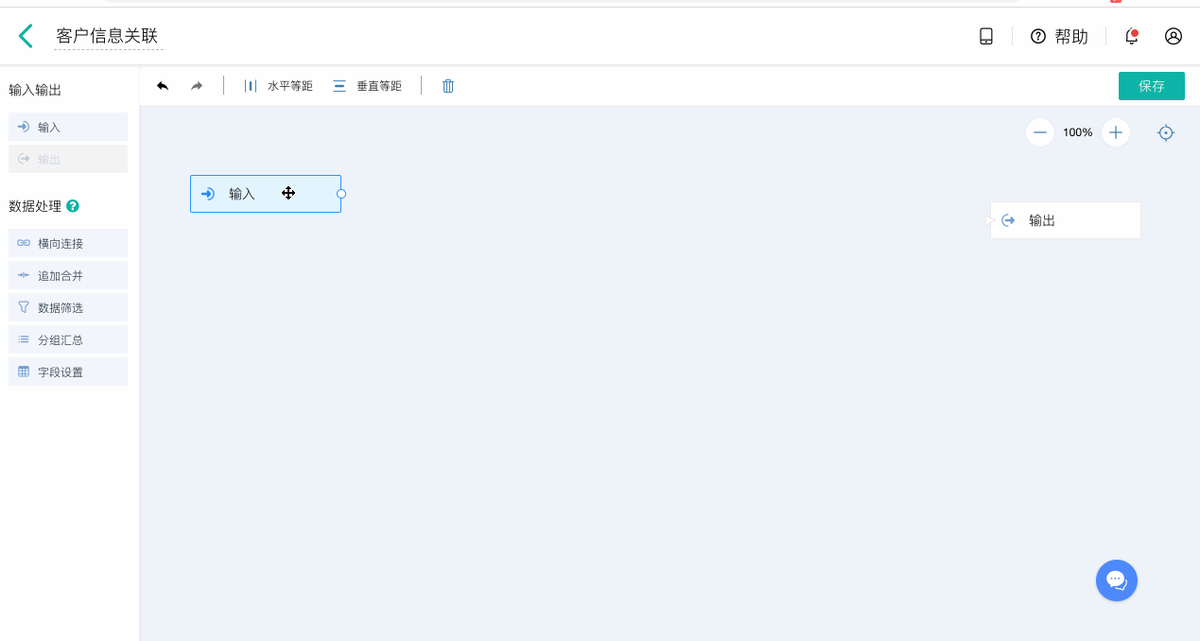
Task: Zoom out with the minus button
Action: click(1040, 132)
